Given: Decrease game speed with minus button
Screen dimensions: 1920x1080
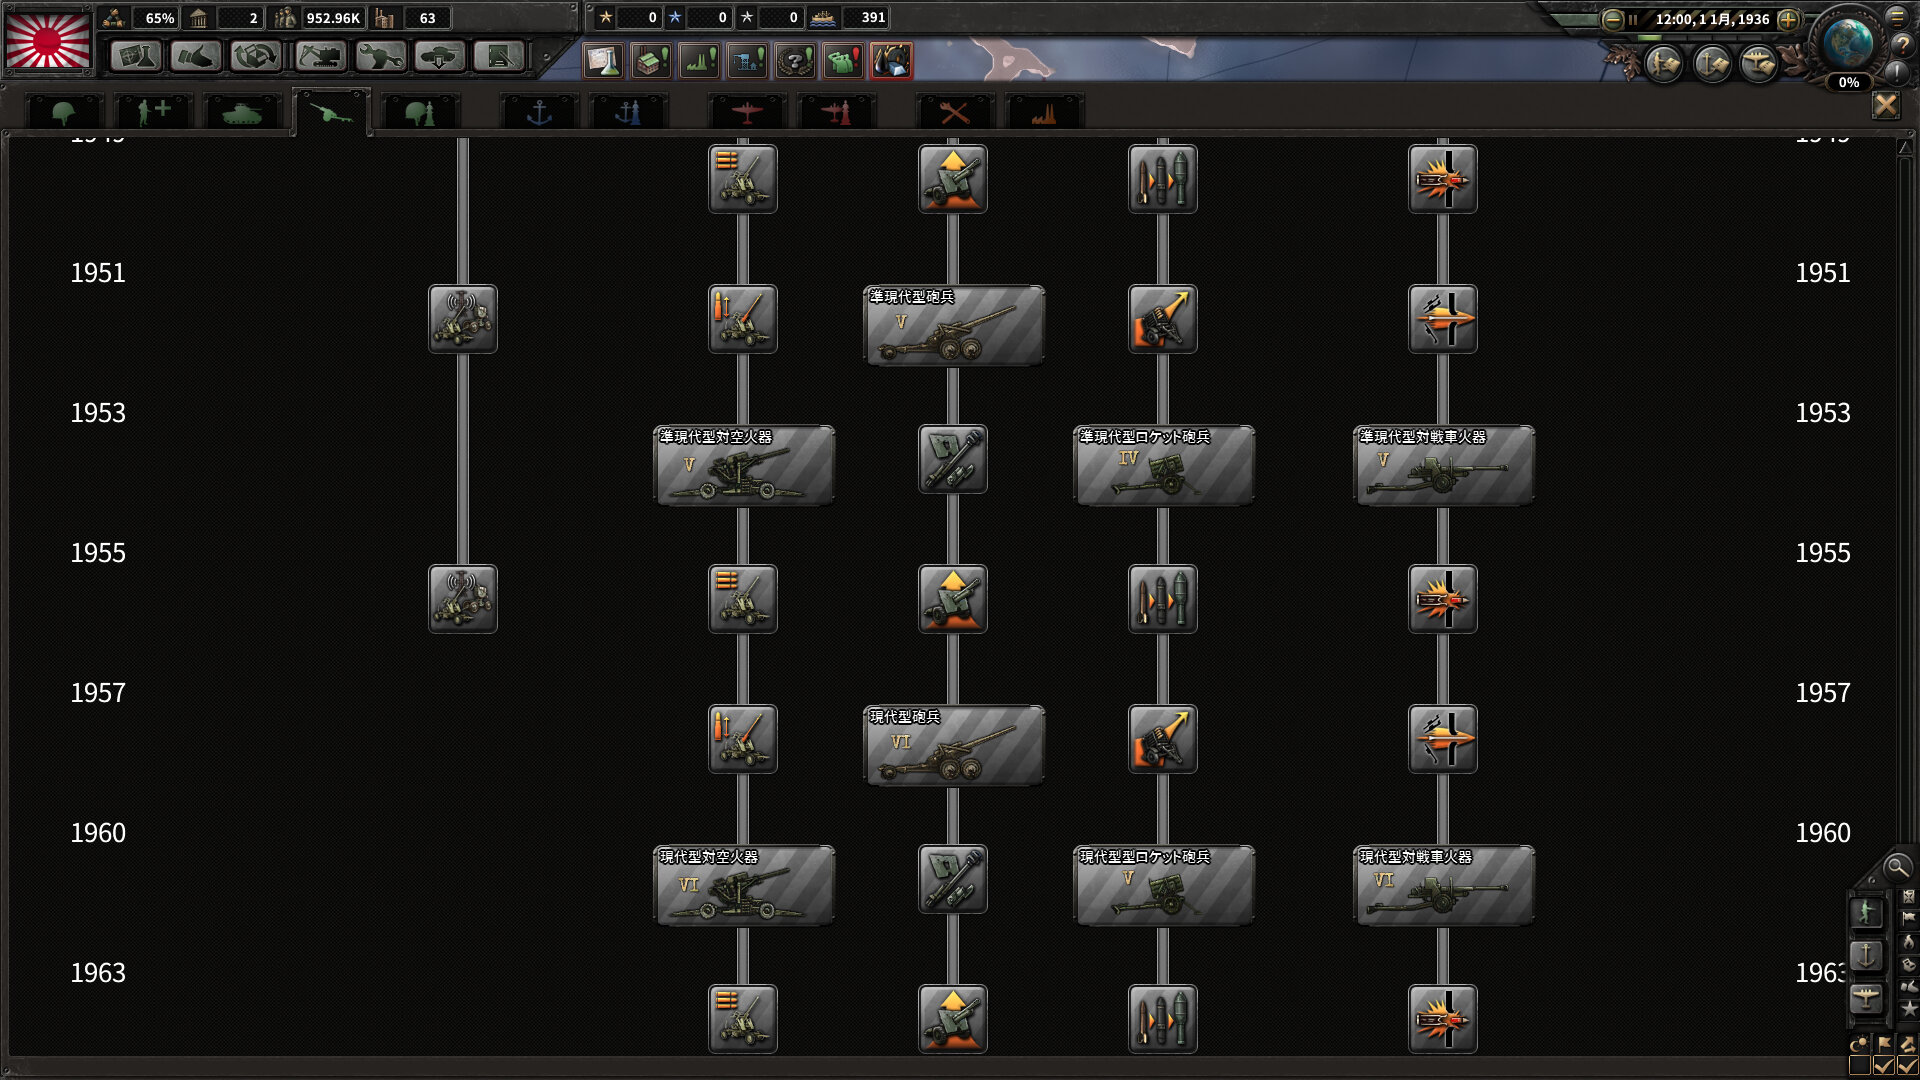Looking at the screenshot, I should (x=1612, y=19).
